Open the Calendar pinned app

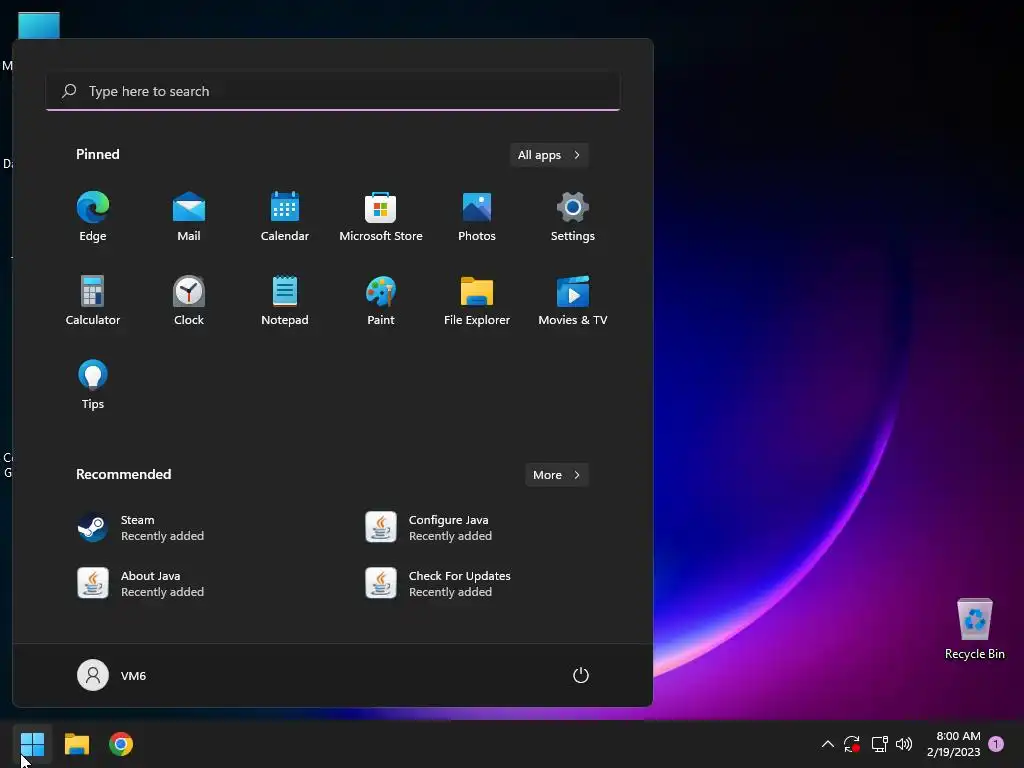point(285,217)
